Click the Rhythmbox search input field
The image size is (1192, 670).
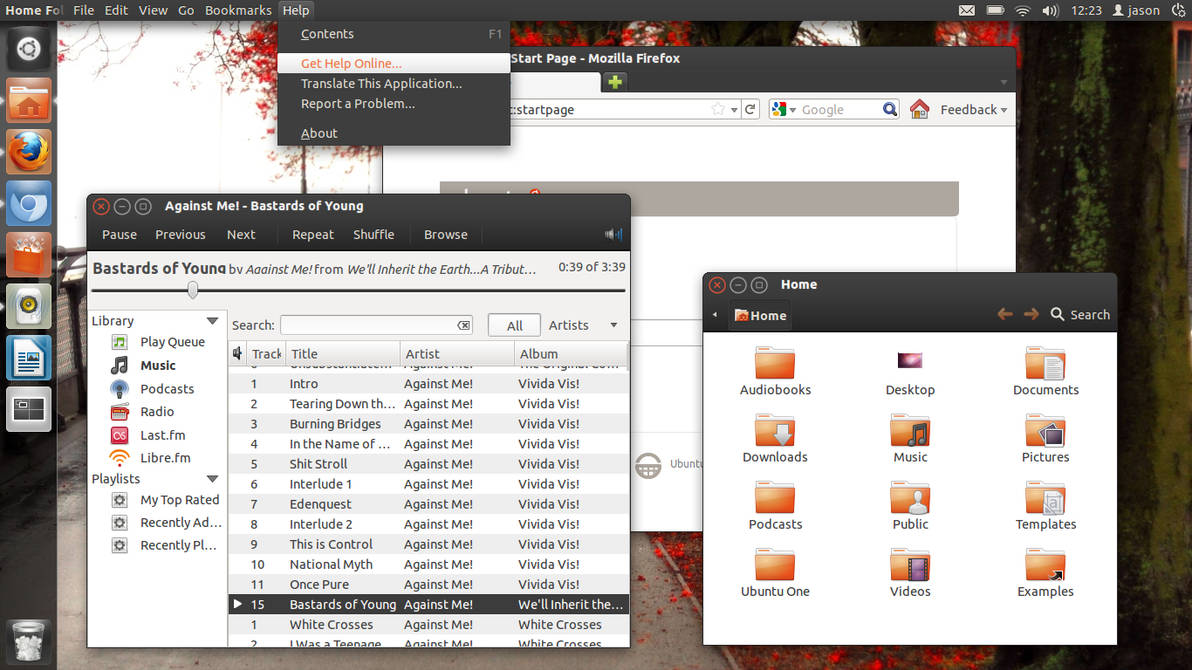pyautogui.click(x=368, y=325)
